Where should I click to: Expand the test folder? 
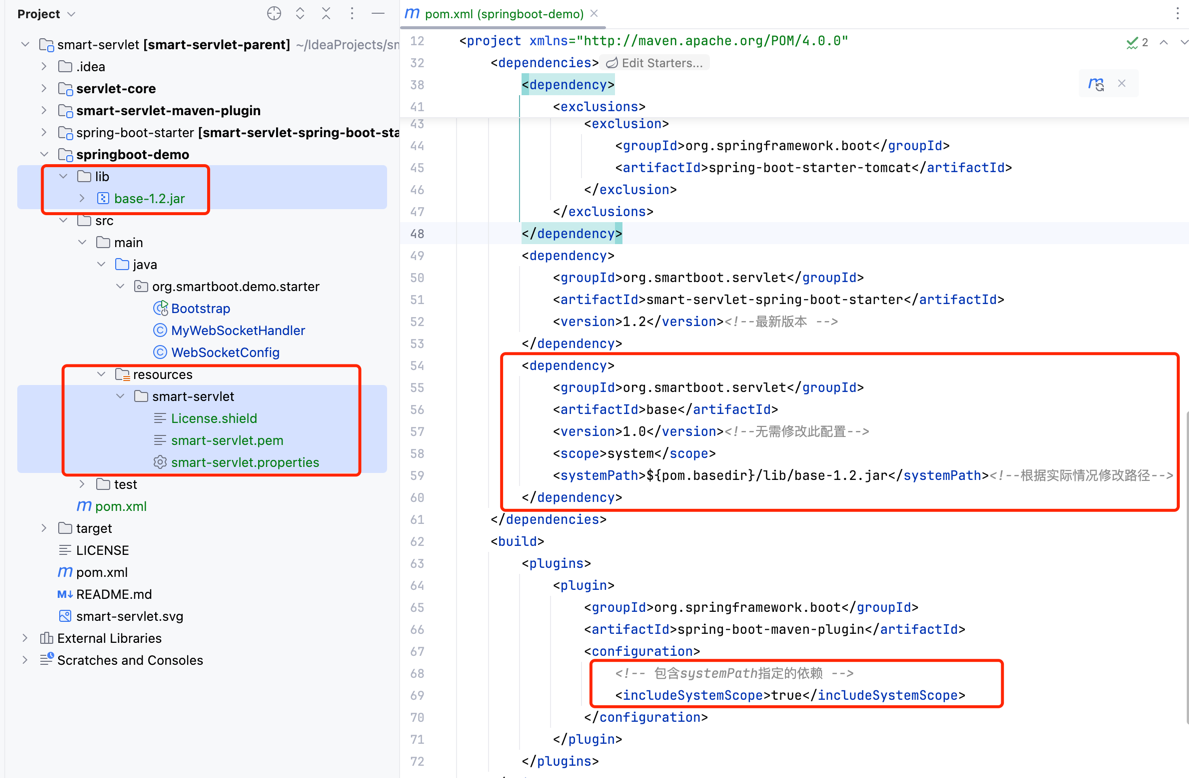click(82, 485)
